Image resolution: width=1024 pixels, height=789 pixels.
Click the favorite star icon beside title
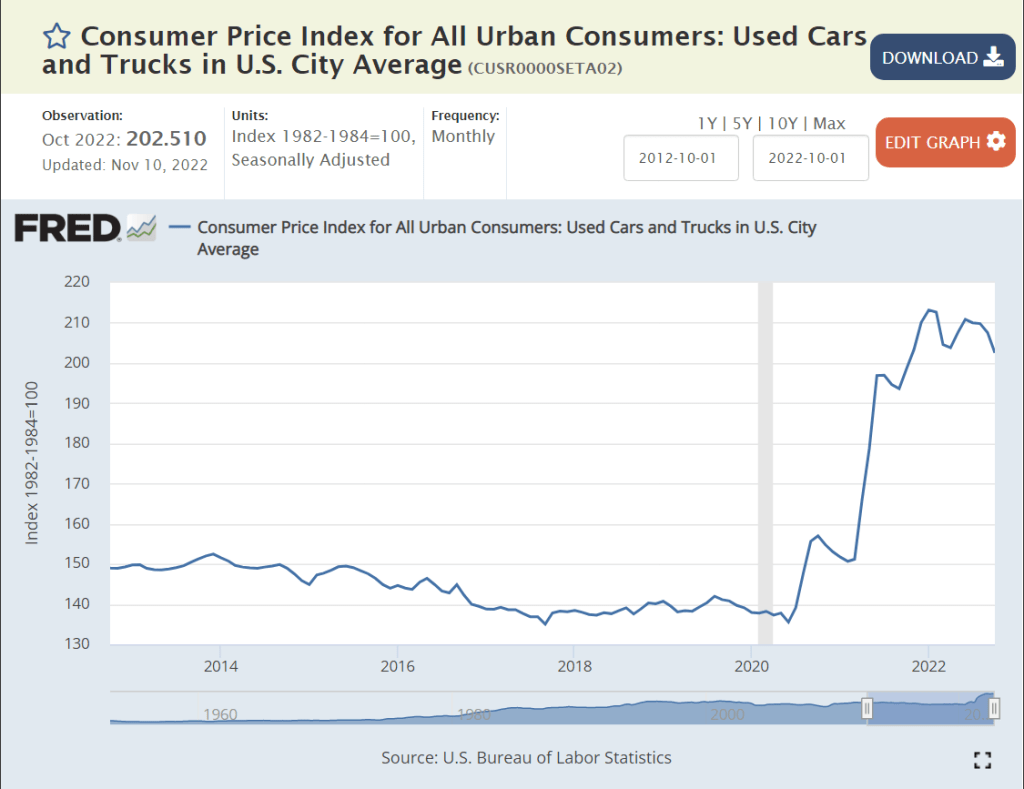click(x=57, y=37)
